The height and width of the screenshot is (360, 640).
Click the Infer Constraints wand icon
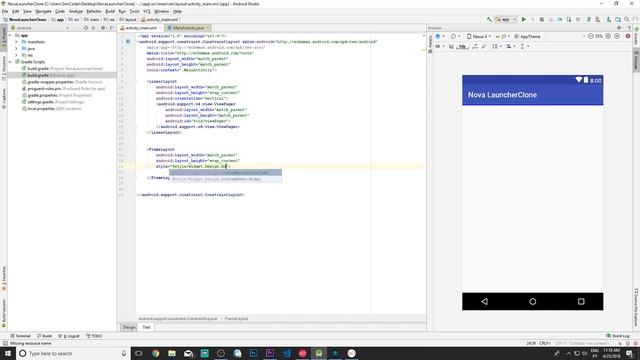(x=484, y=47)
